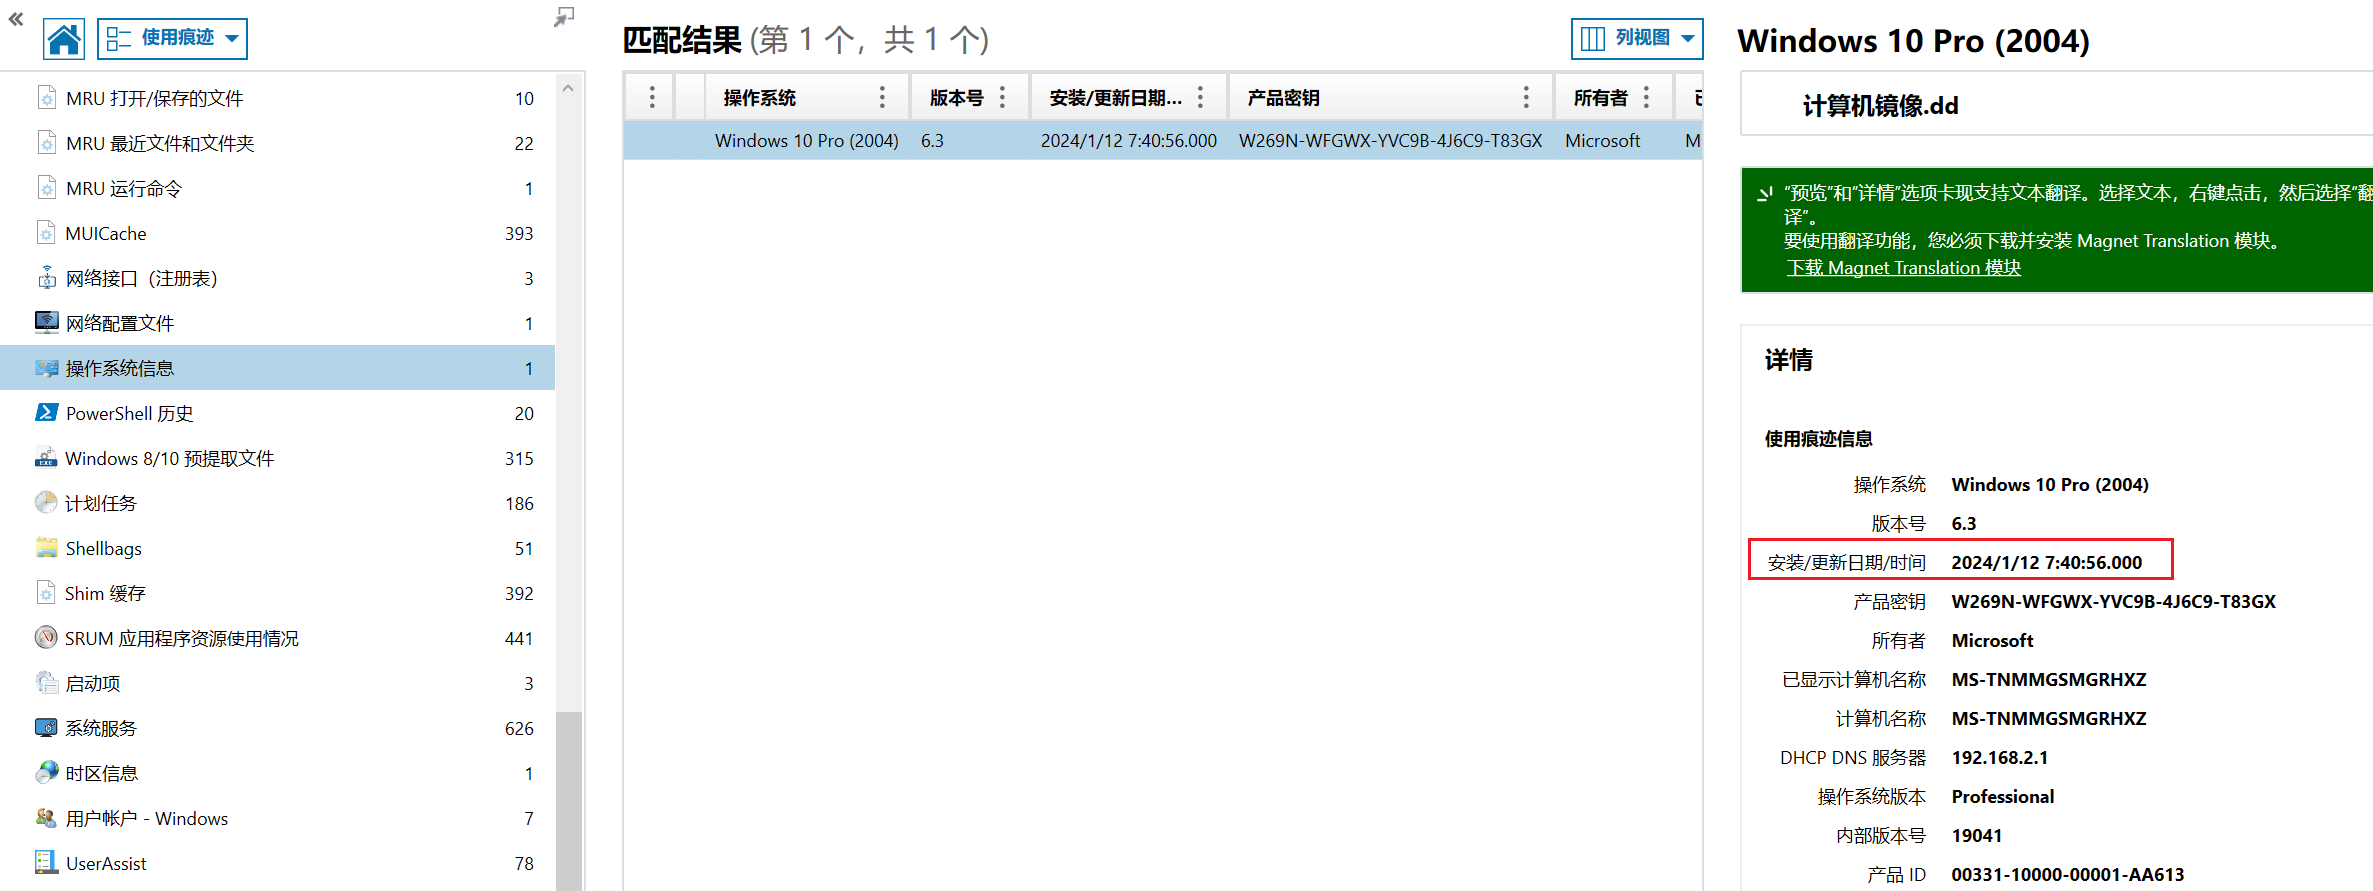
Task: Click Windows 8/10 预提取文件 icon
Action: (46, 458)
